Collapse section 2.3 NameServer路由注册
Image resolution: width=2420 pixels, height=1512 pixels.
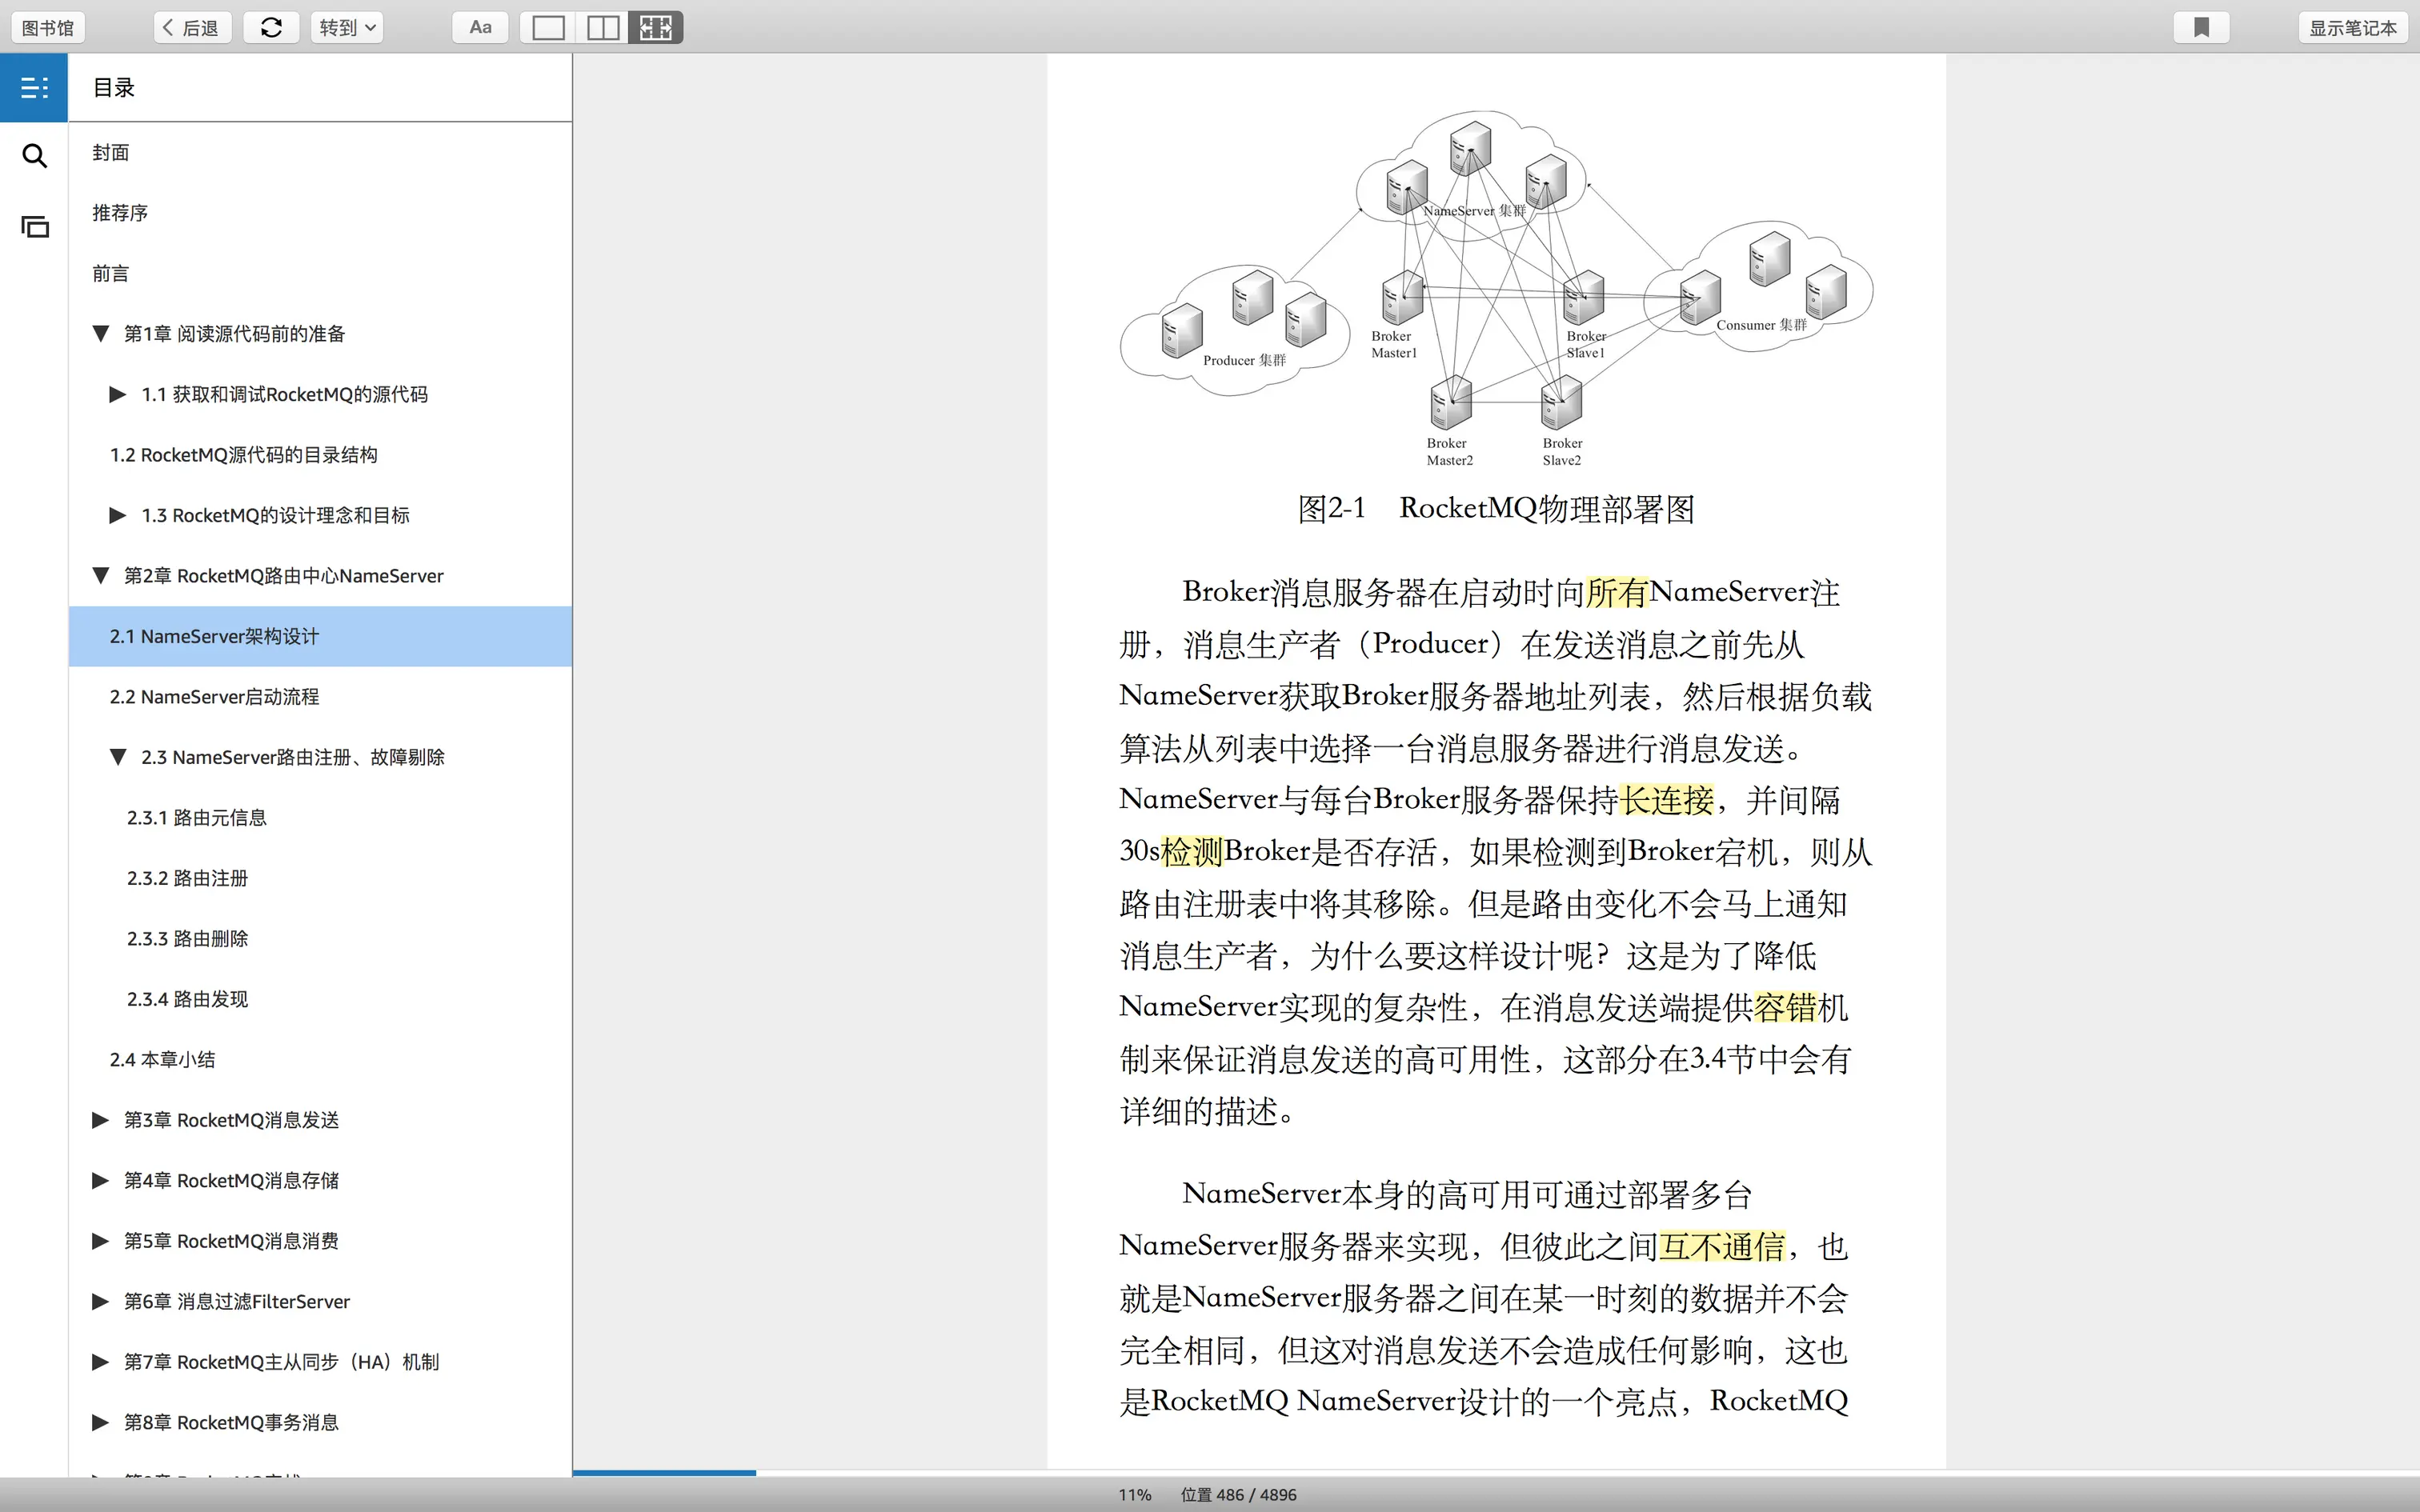coord(117,757)
